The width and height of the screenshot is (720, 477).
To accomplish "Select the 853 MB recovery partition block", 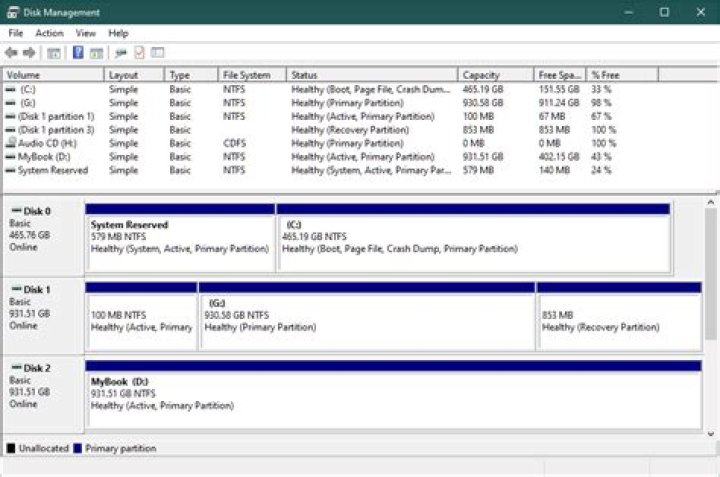I will [x=619, y=316].
